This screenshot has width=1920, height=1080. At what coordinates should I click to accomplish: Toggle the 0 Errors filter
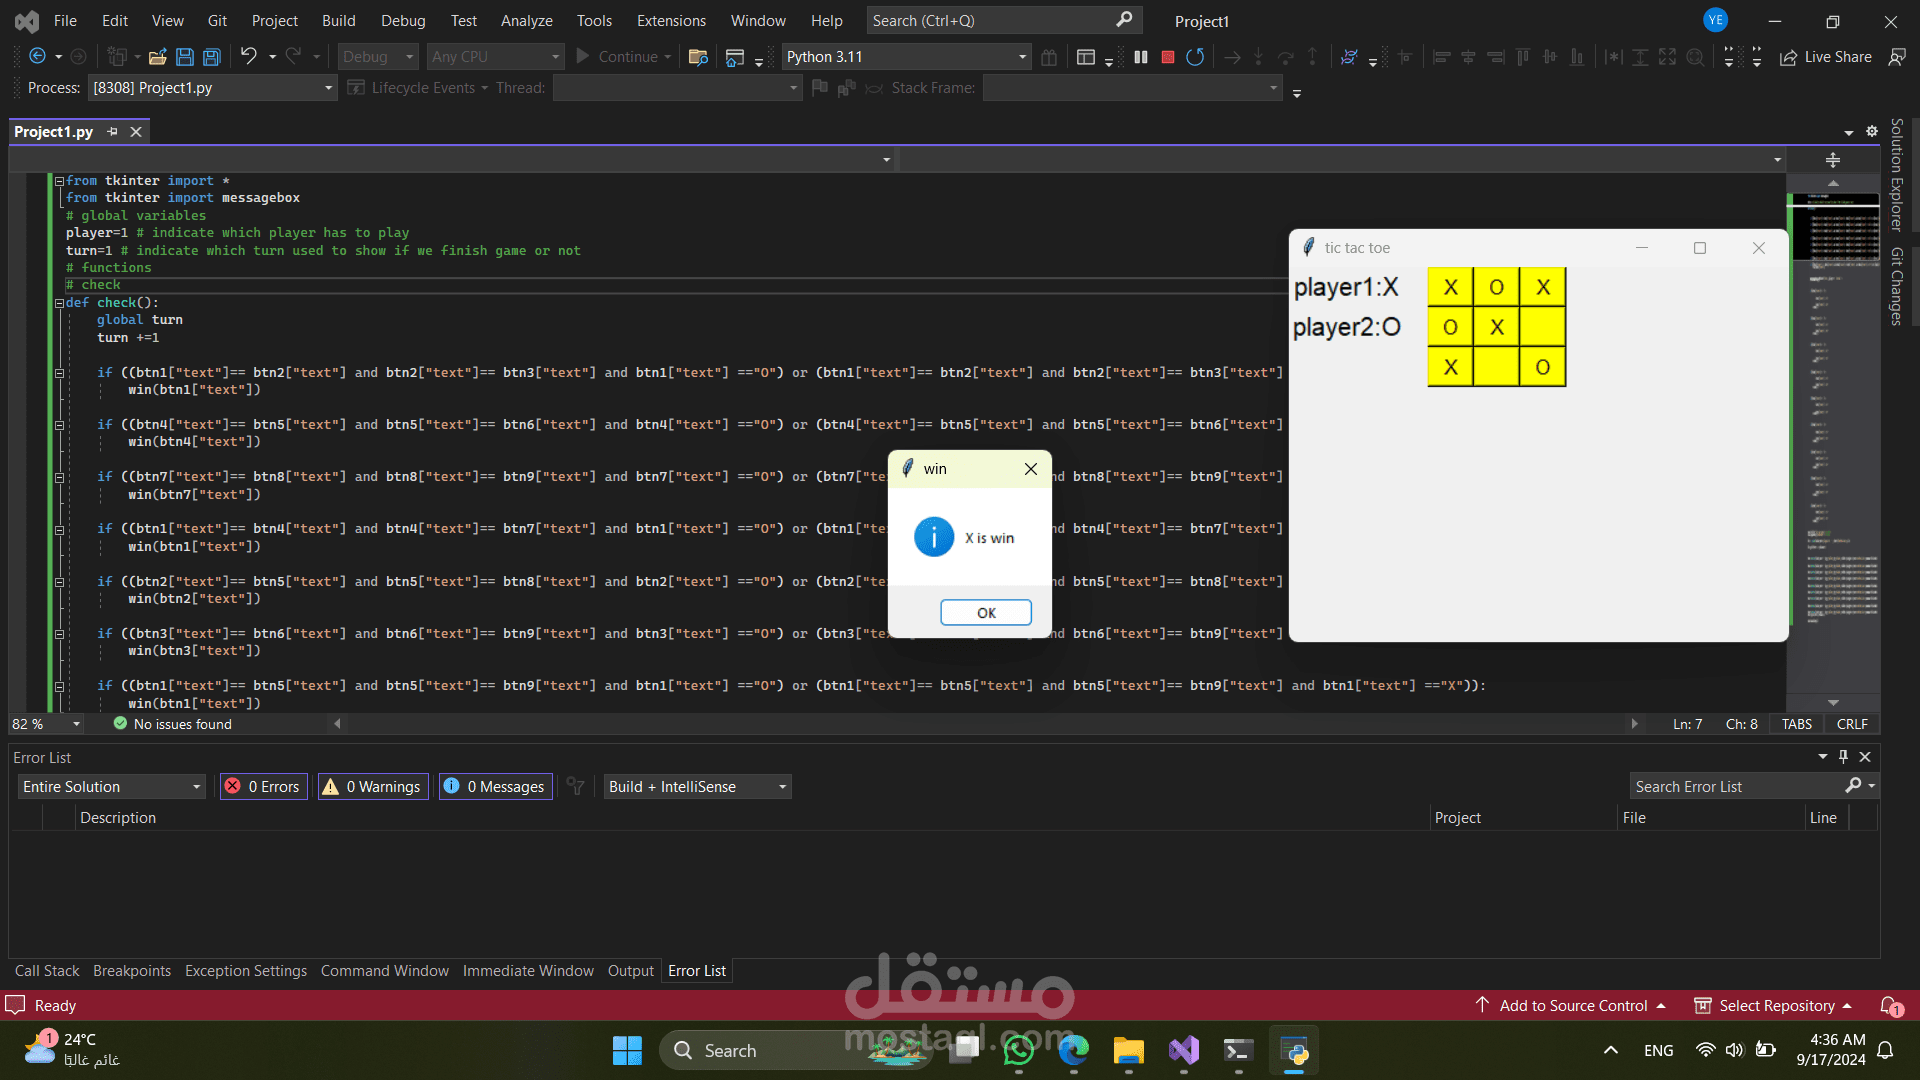264,787
